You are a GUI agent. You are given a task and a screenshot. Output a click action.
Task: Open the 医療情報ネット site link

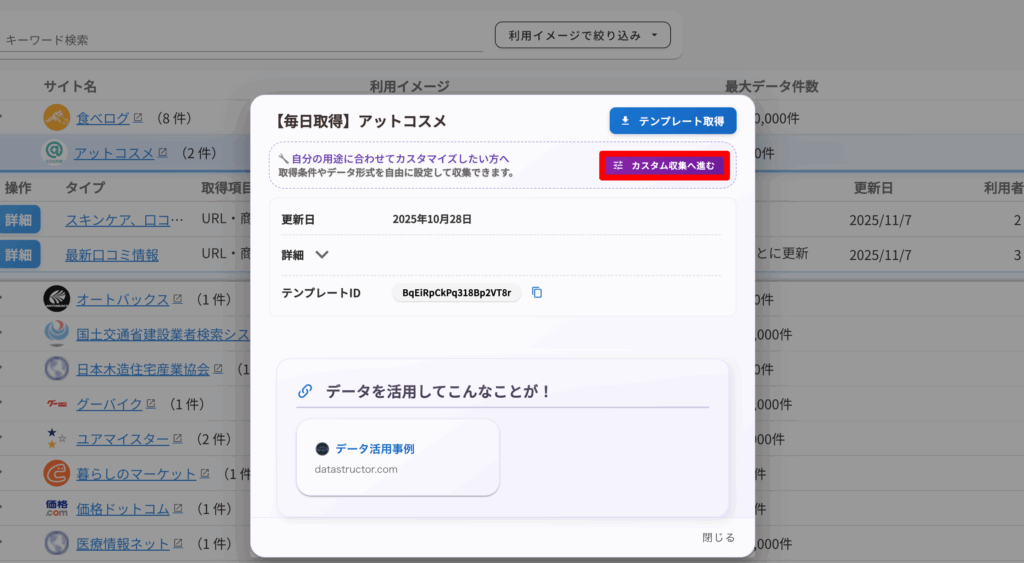coord(123,544)
